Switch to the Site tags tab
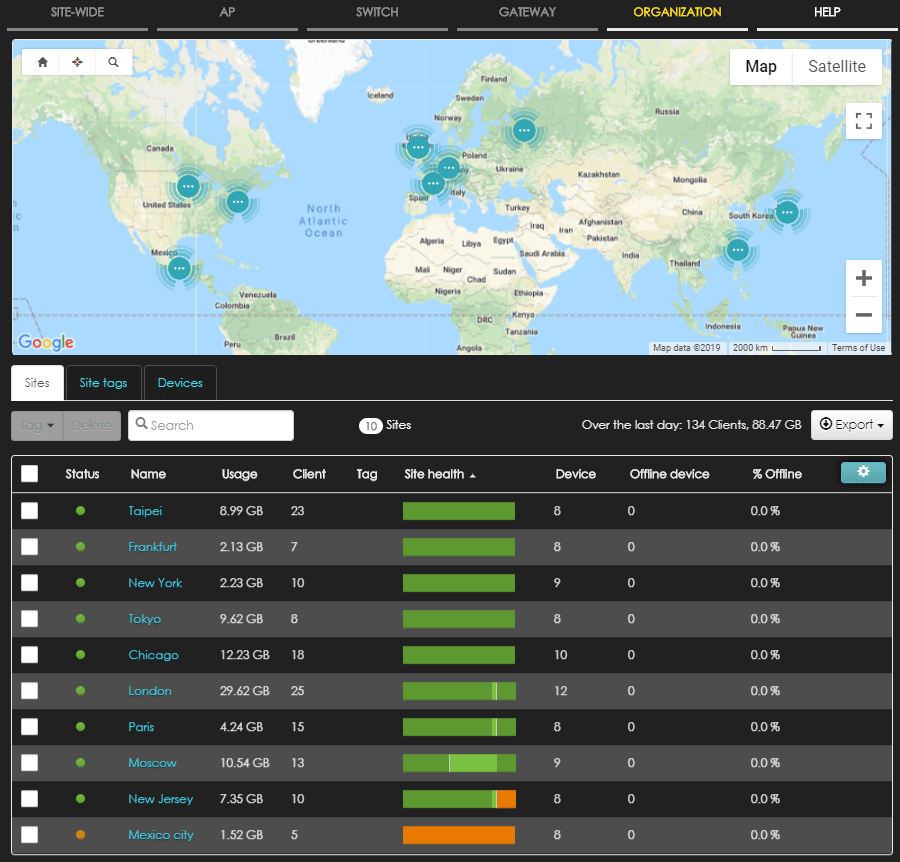Viewport: 900px width, 862px height. 103,383
